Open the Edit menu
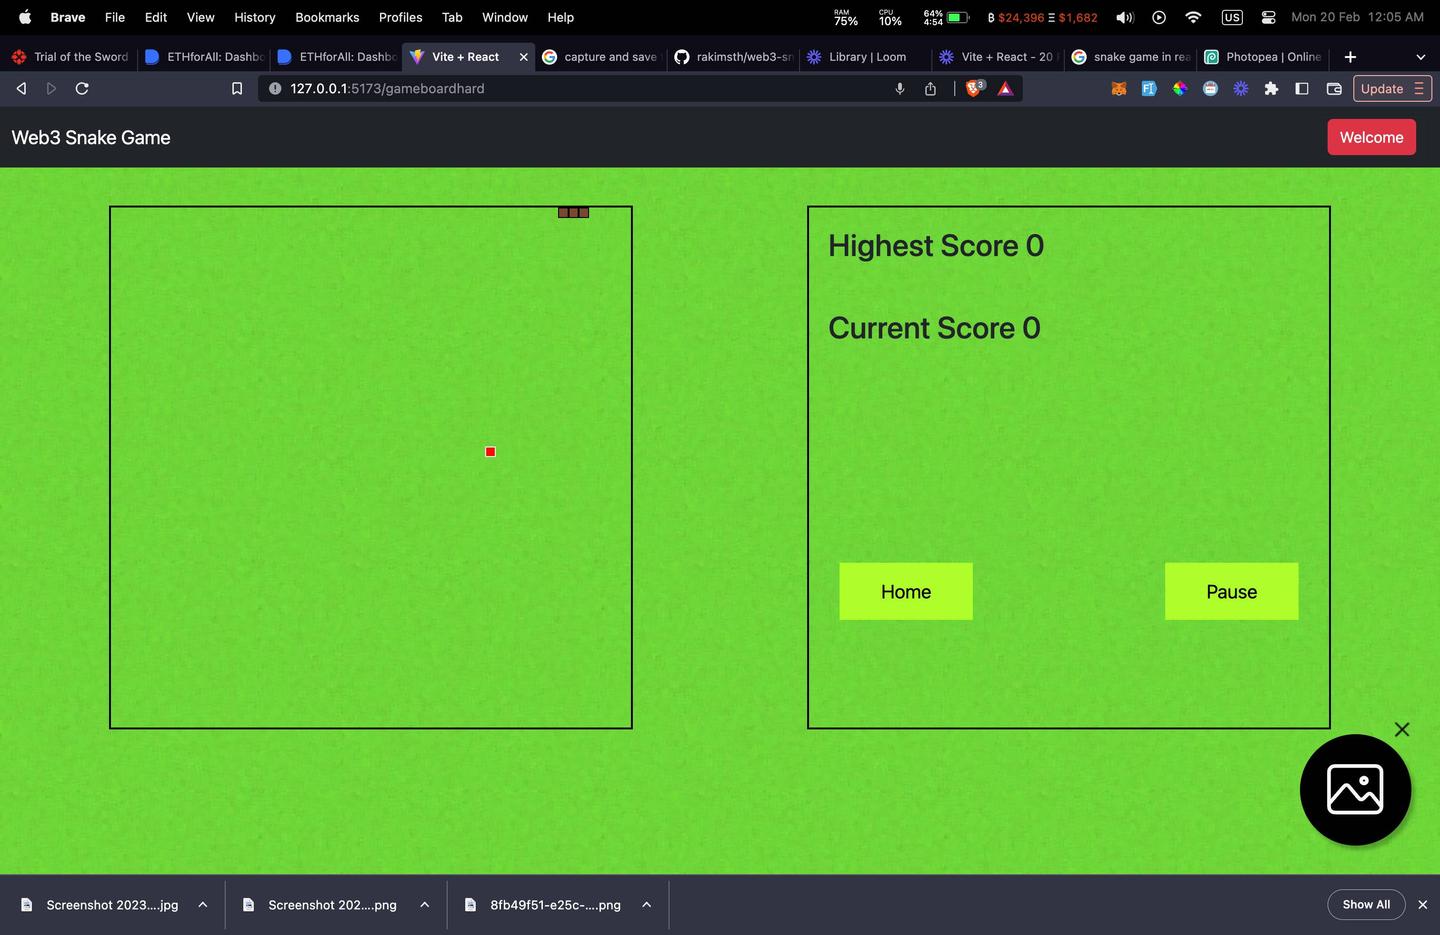1440x935 pixels. point(156,17)
